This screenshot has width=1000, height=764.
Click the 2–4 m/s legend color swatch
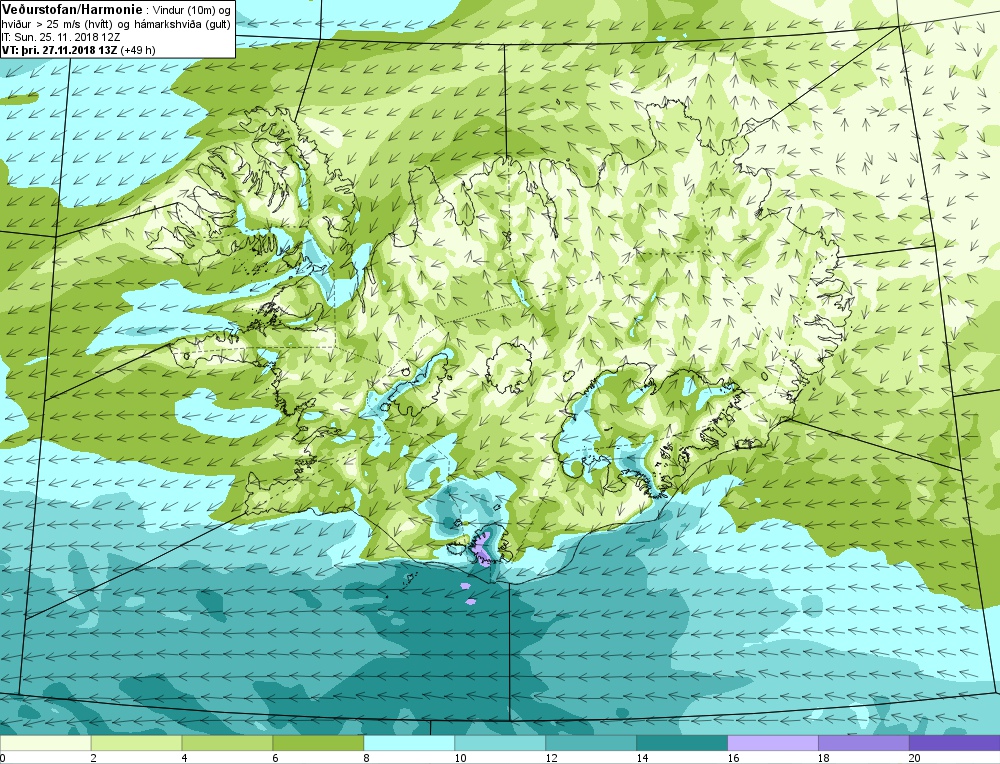(136, 743)
